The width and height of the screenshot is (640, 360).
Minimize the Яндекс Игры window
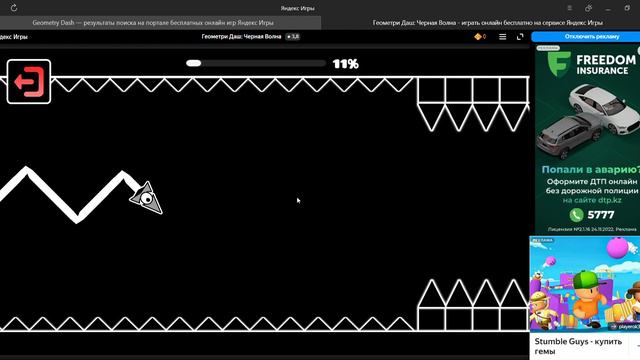pos(608,8)
